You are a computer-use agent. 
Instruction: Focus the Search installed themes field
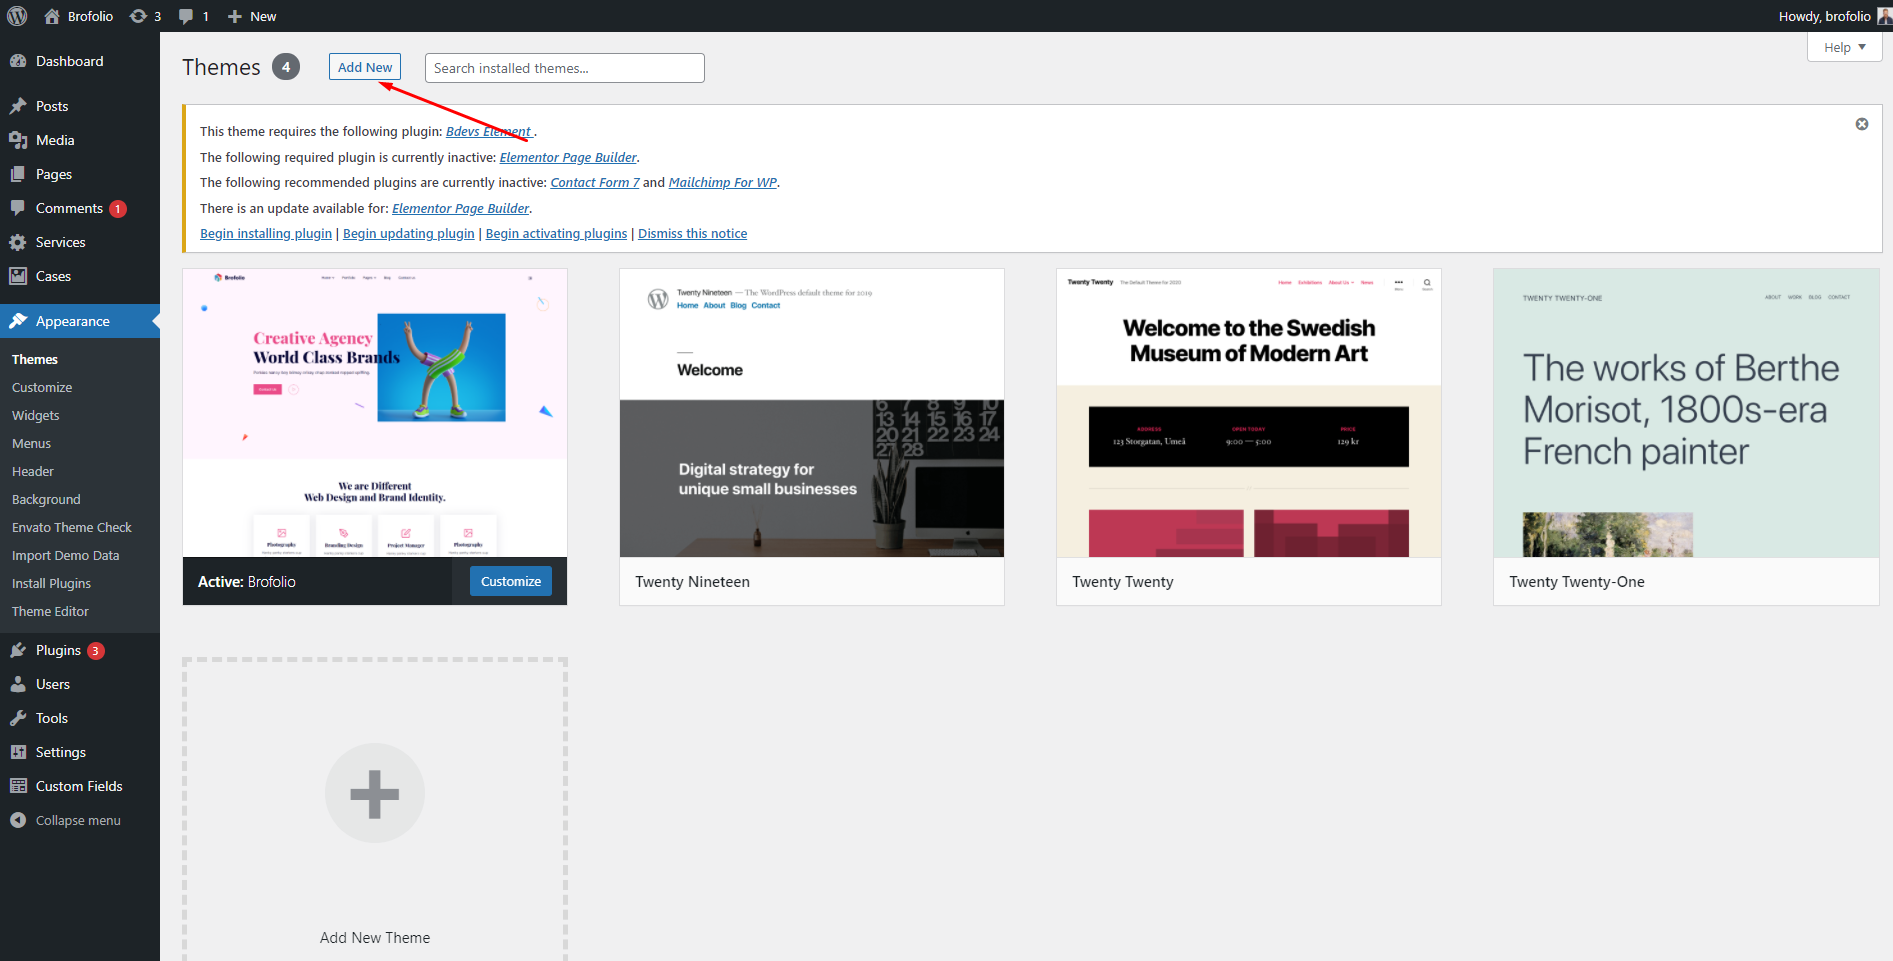click(565, 68)
